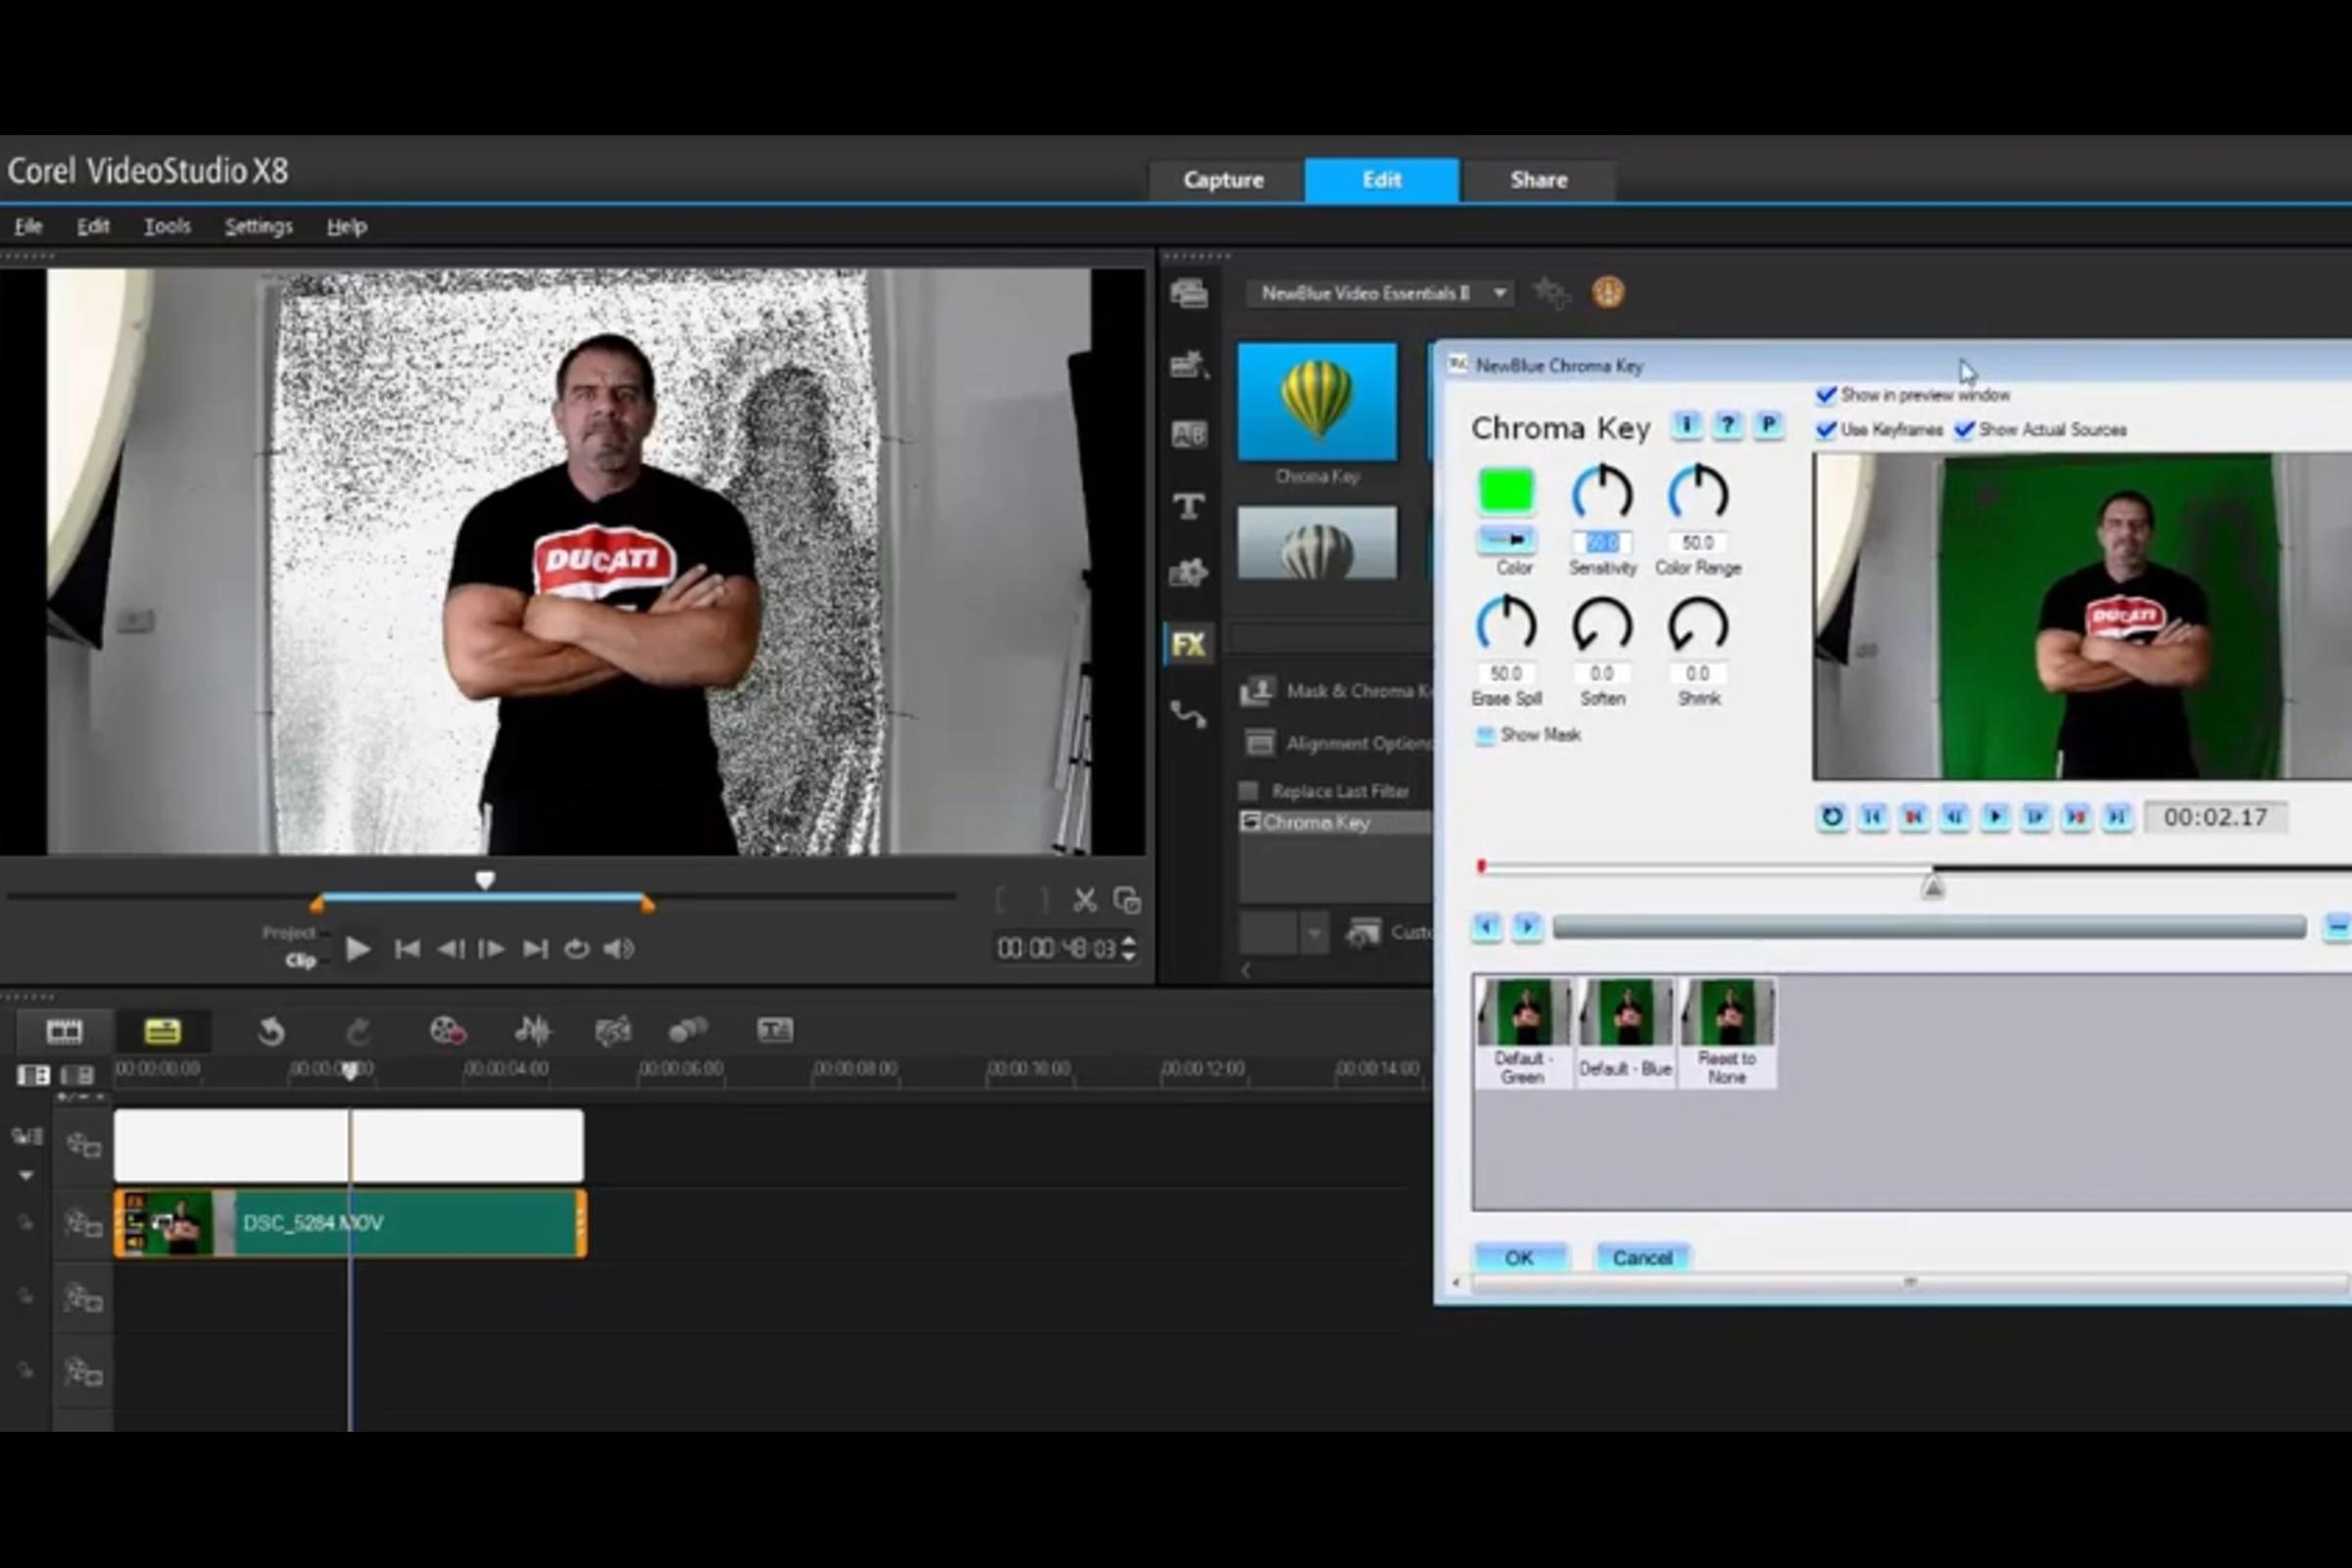Click OK in Chroma Key dialog

click(x=1519, y=1257)
